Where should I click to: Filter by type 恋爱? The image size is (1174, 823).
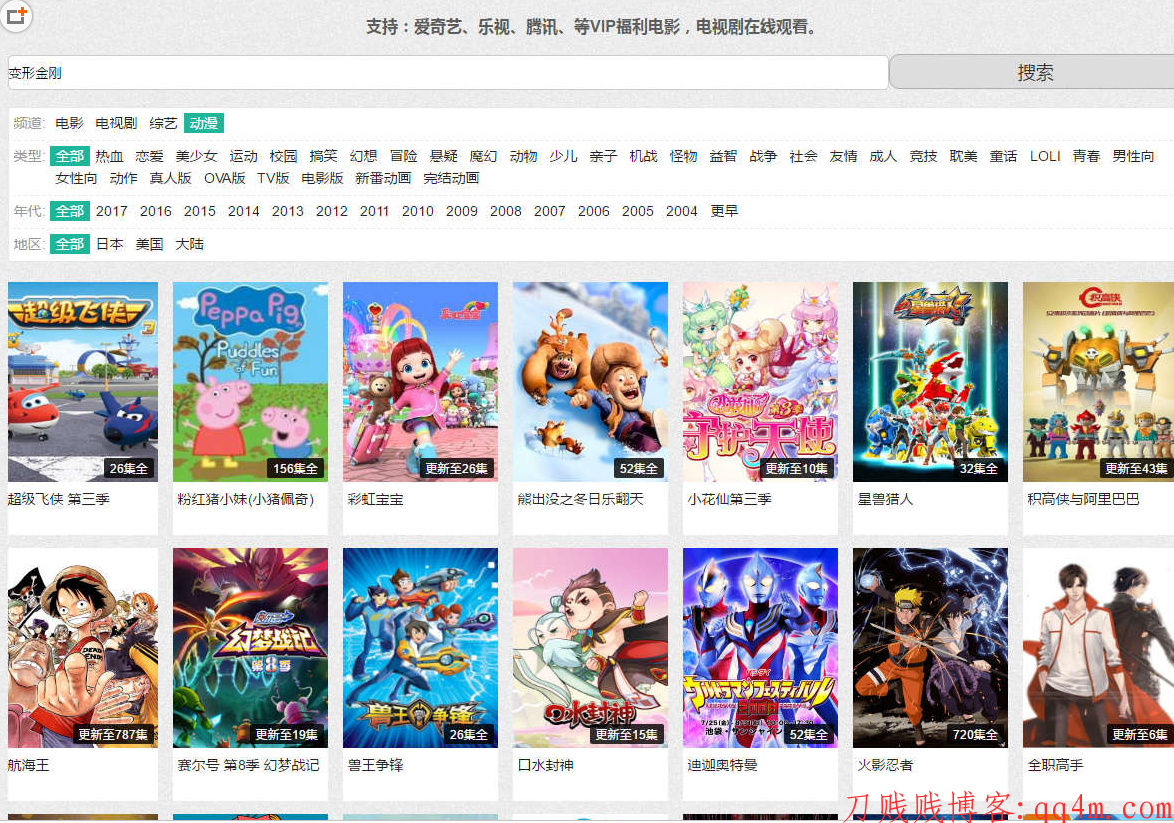150,156
